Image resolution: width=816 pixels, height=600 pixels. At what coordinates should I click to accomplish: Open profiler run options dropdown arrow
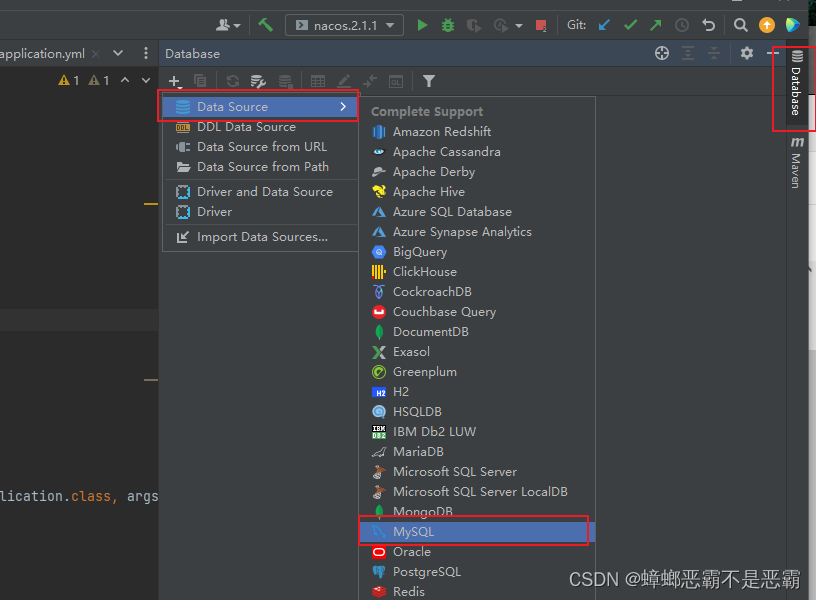pos(519,25)
